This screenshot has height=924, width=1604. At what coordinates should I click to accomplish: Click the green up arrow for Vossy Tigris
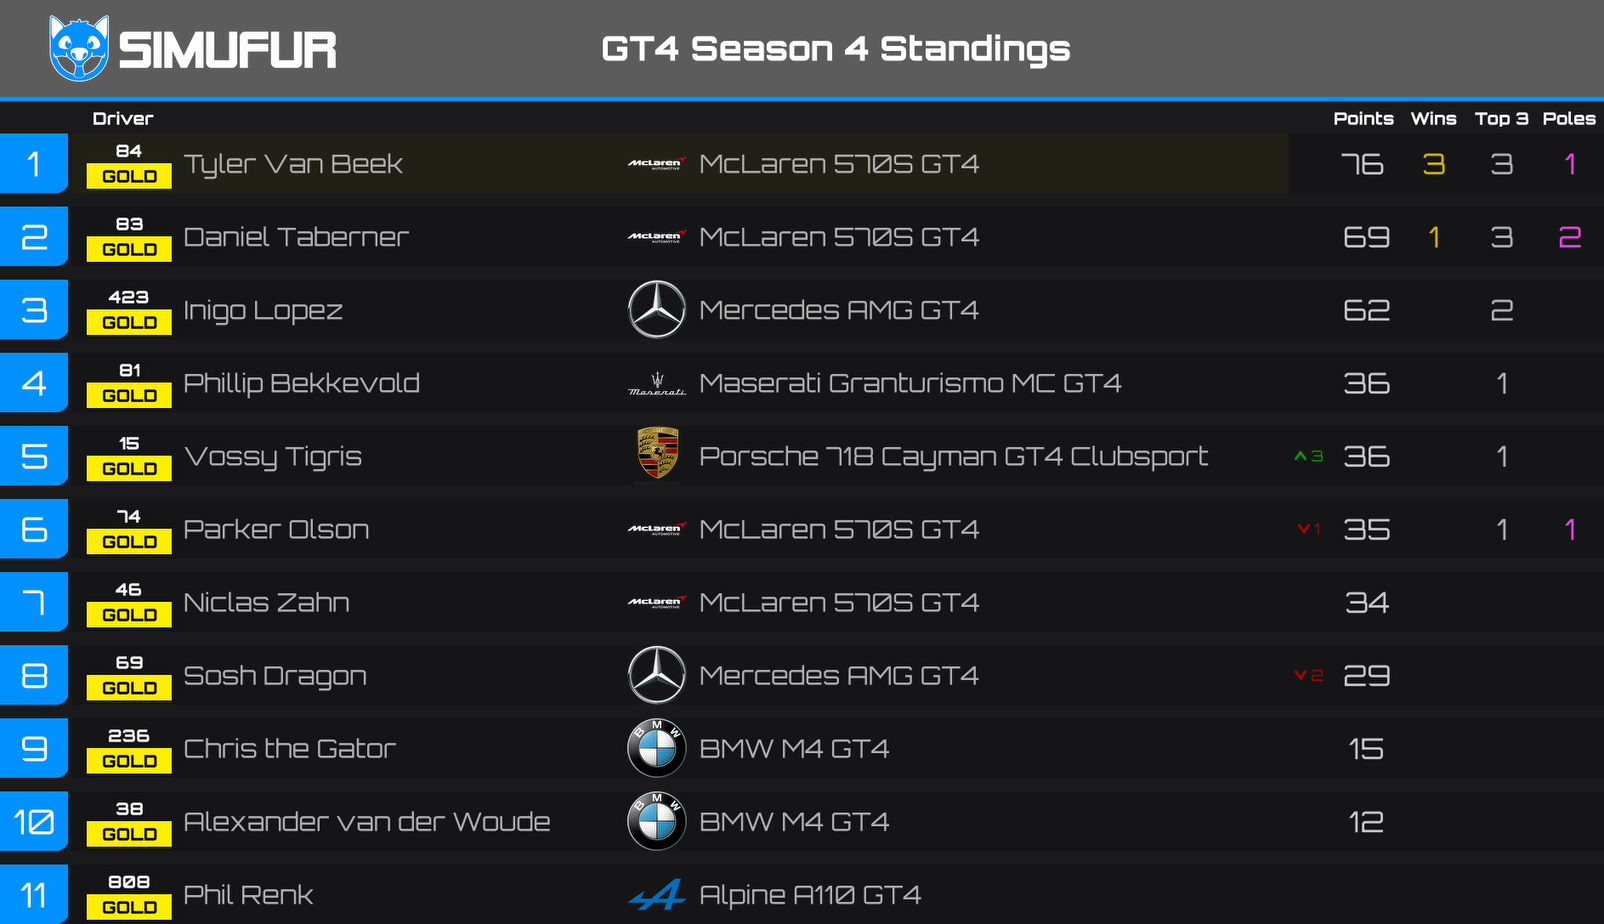tap(1301, 456)
